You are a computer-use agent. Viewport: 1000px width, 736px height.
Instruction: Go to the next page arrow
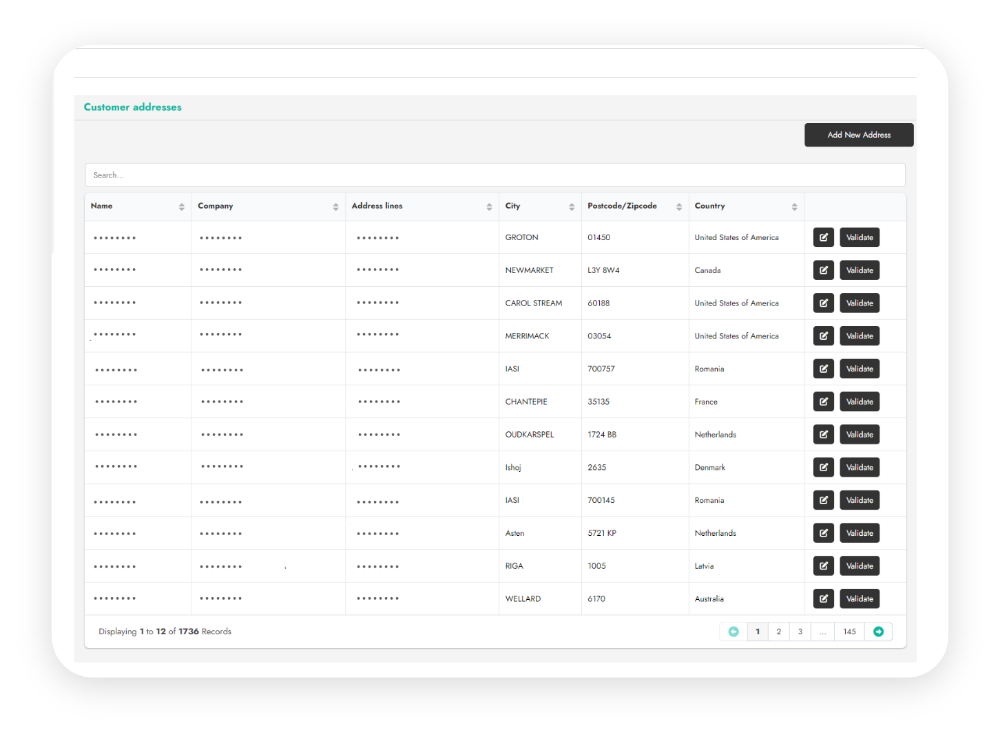[878, 631]
